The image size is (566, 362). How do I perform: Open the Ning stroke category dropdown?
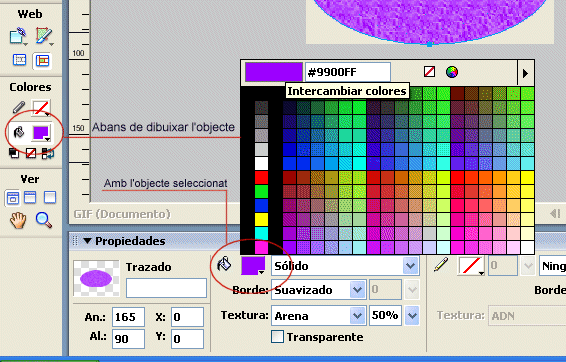[x=552, y=266]
